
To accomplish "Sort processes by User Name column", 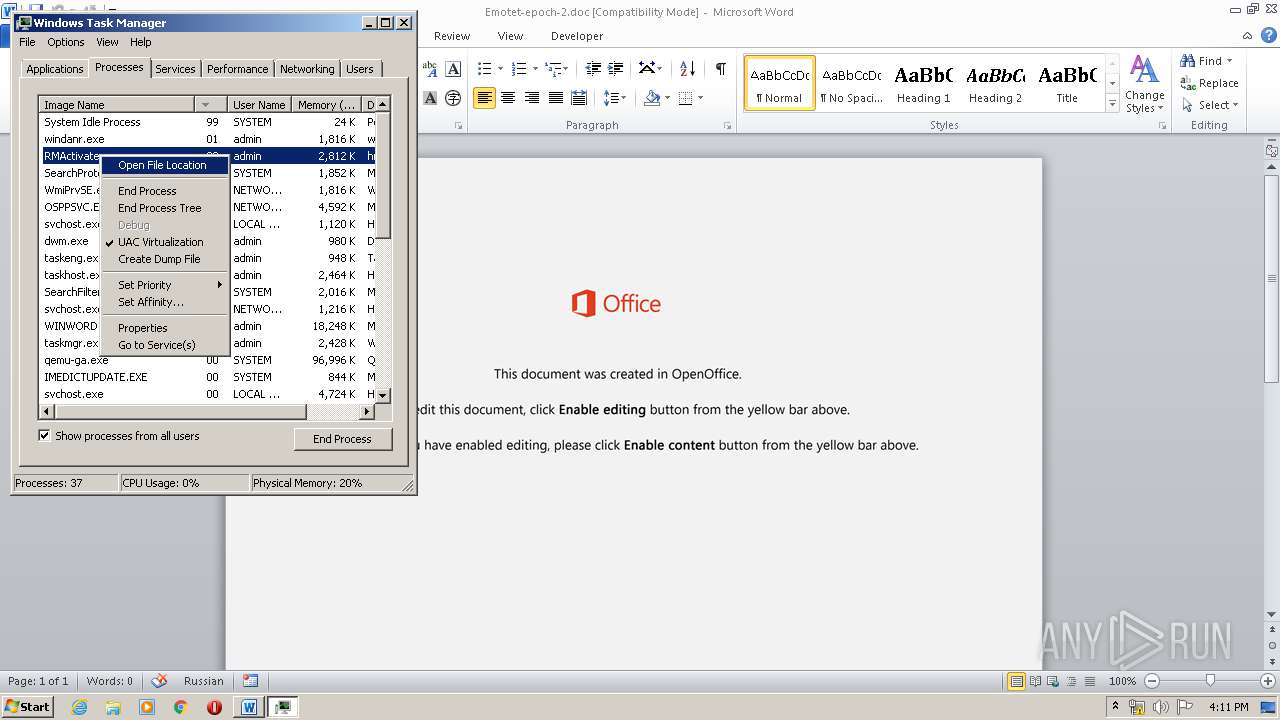I will (259, 105).
